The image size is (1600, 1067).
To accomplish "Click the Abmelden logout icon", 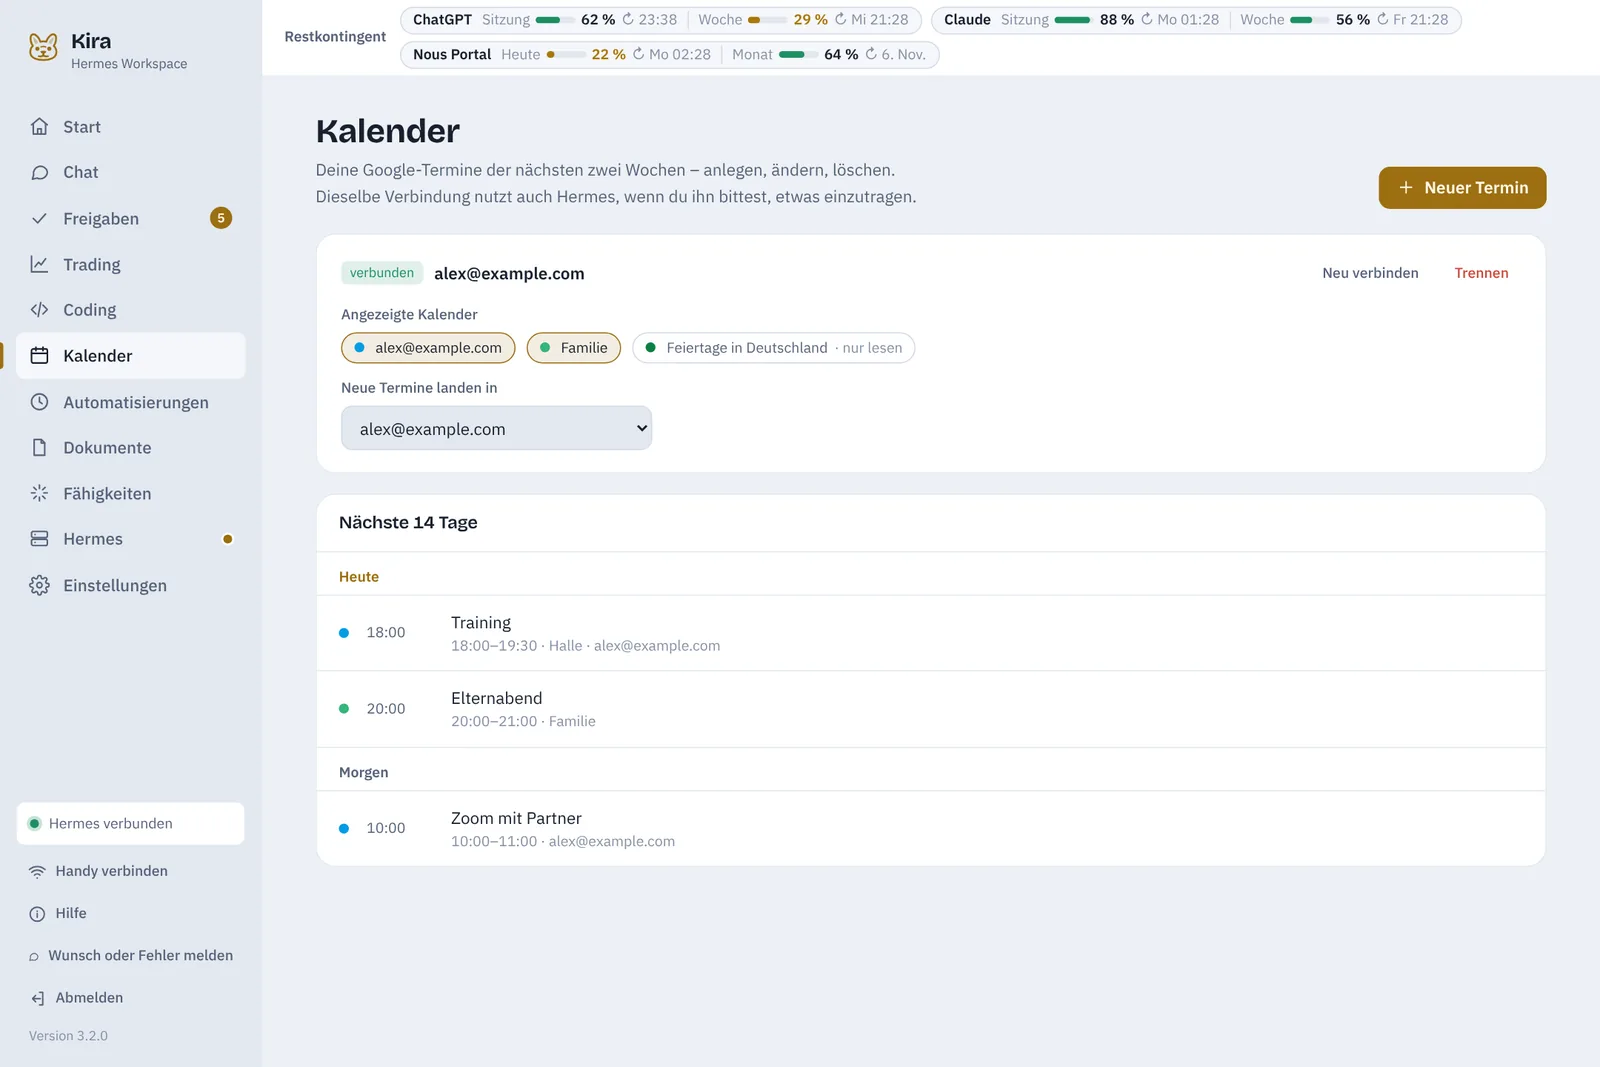I will pyautogui.click(x=37, y=998).
